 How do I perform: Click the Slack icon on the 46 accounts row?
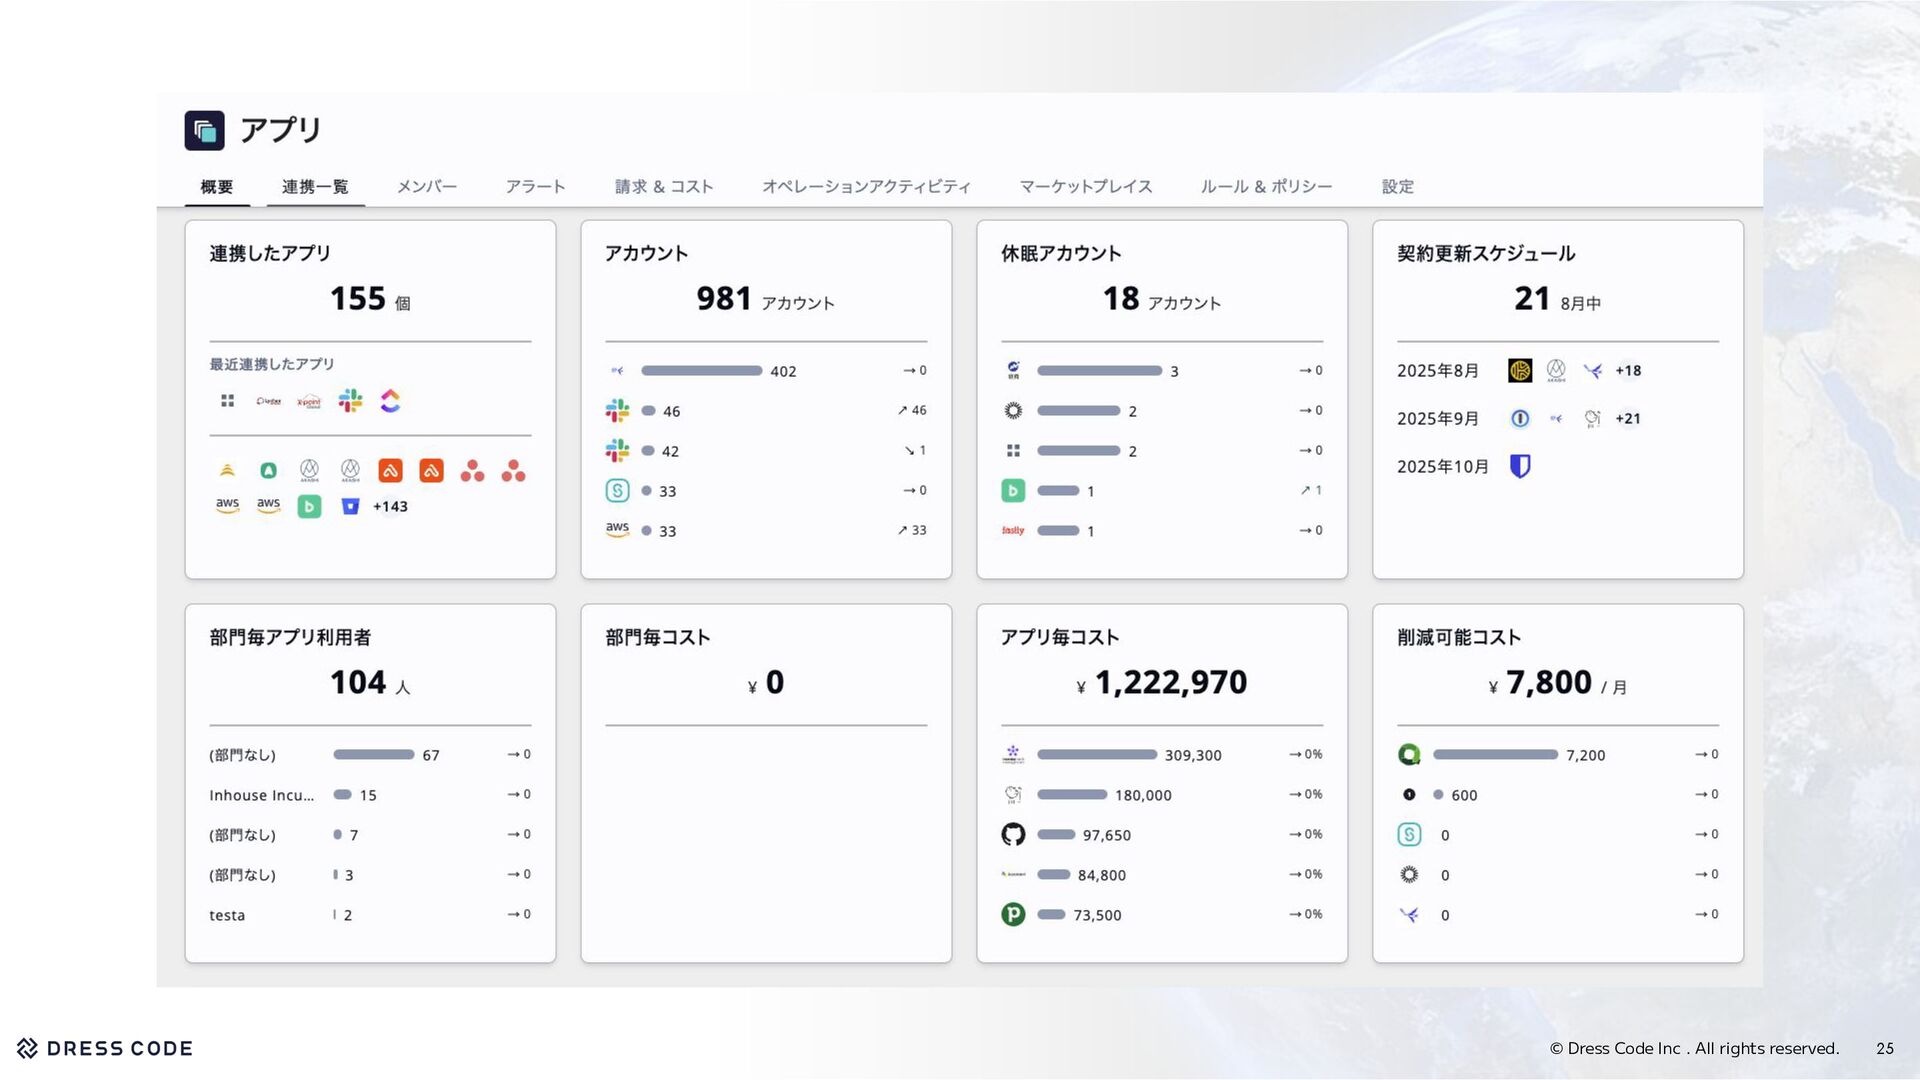coord(617,411)
